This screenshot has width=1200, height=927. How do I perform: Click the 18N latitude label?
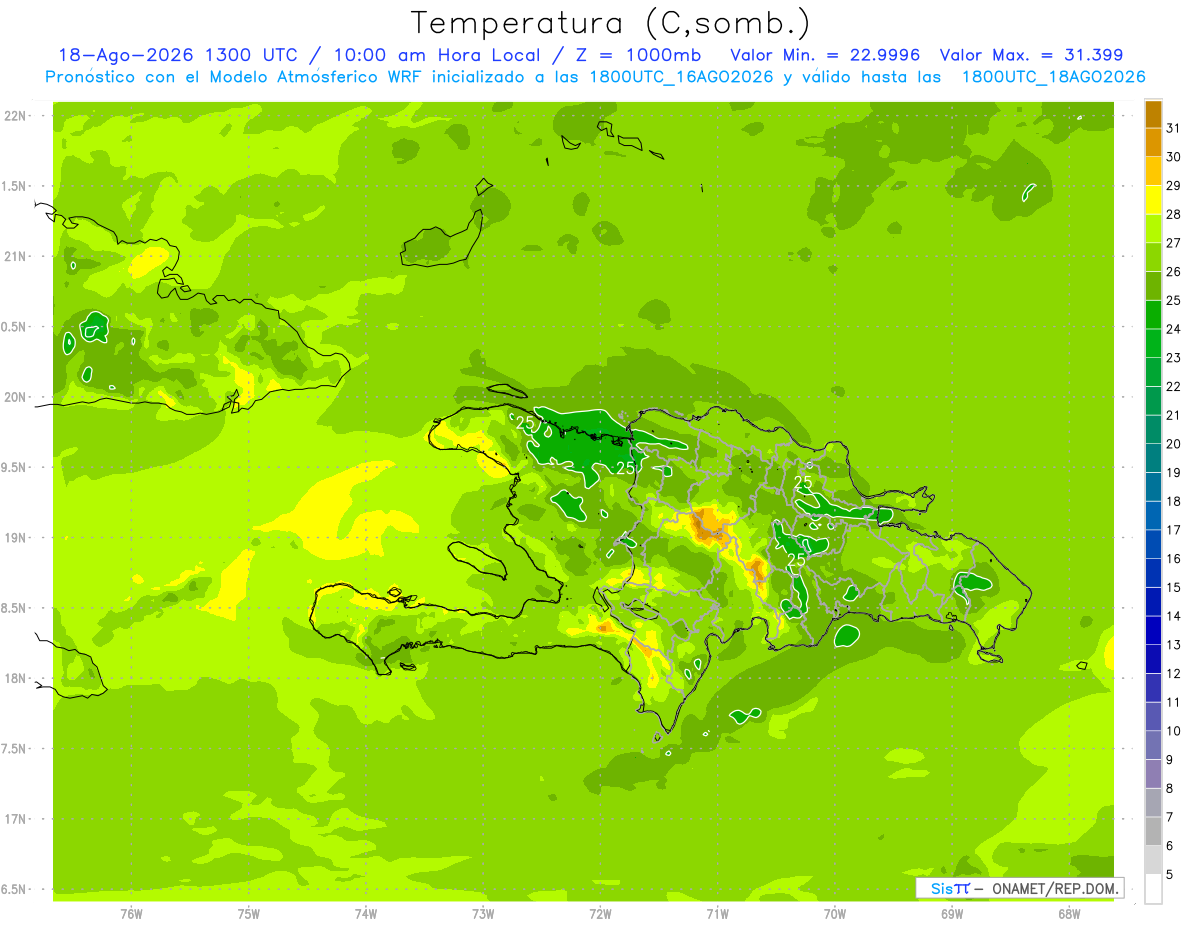point(15,679)
